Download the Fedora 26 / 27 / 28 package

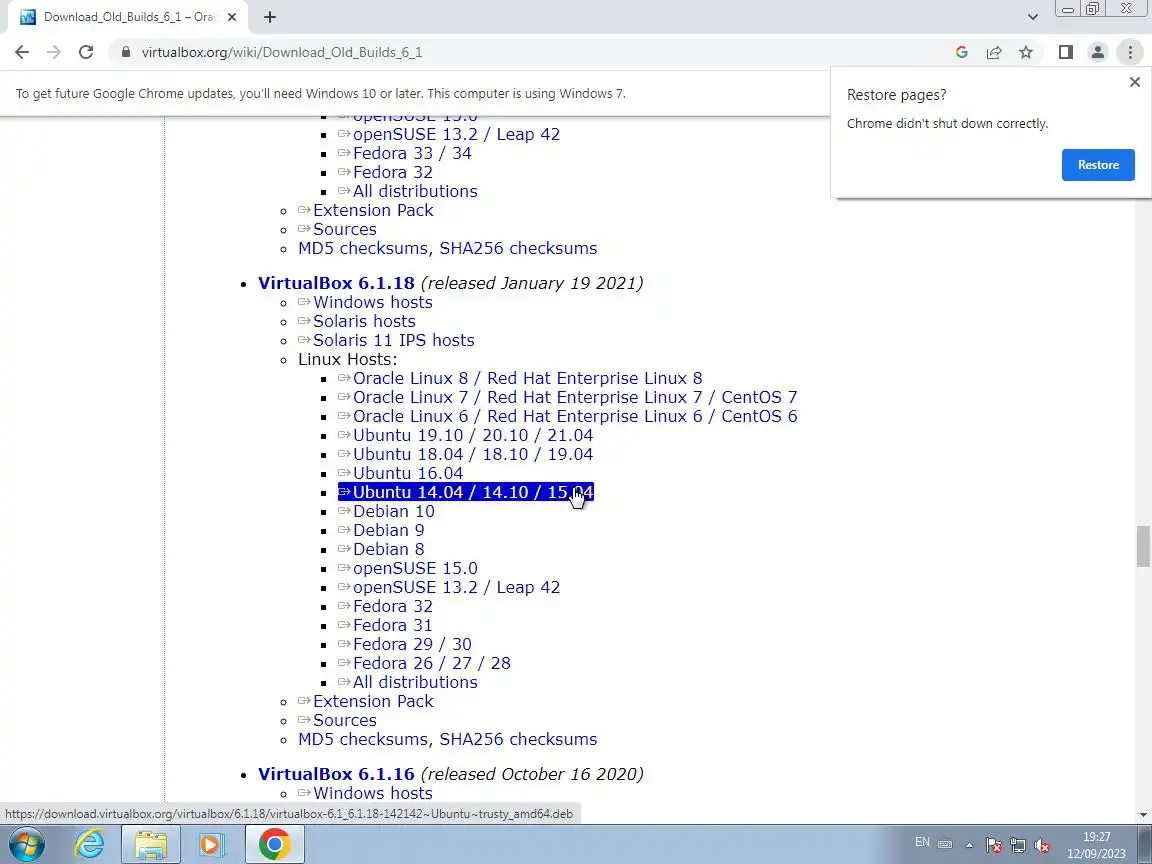click(x=431, y=663)
